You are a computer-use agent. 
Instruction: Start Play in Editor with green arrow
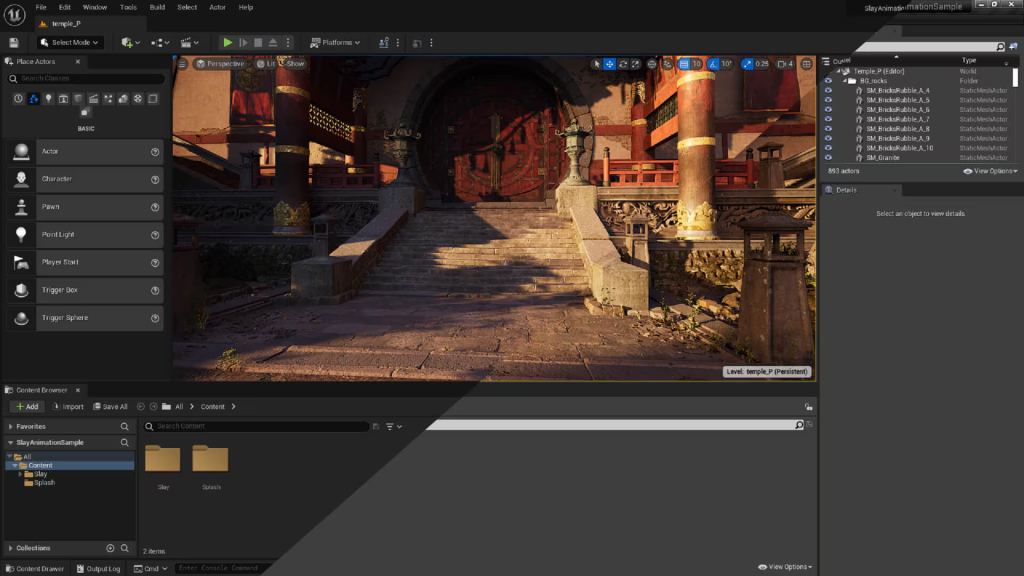pyautogui.click(x=227, y=42)
